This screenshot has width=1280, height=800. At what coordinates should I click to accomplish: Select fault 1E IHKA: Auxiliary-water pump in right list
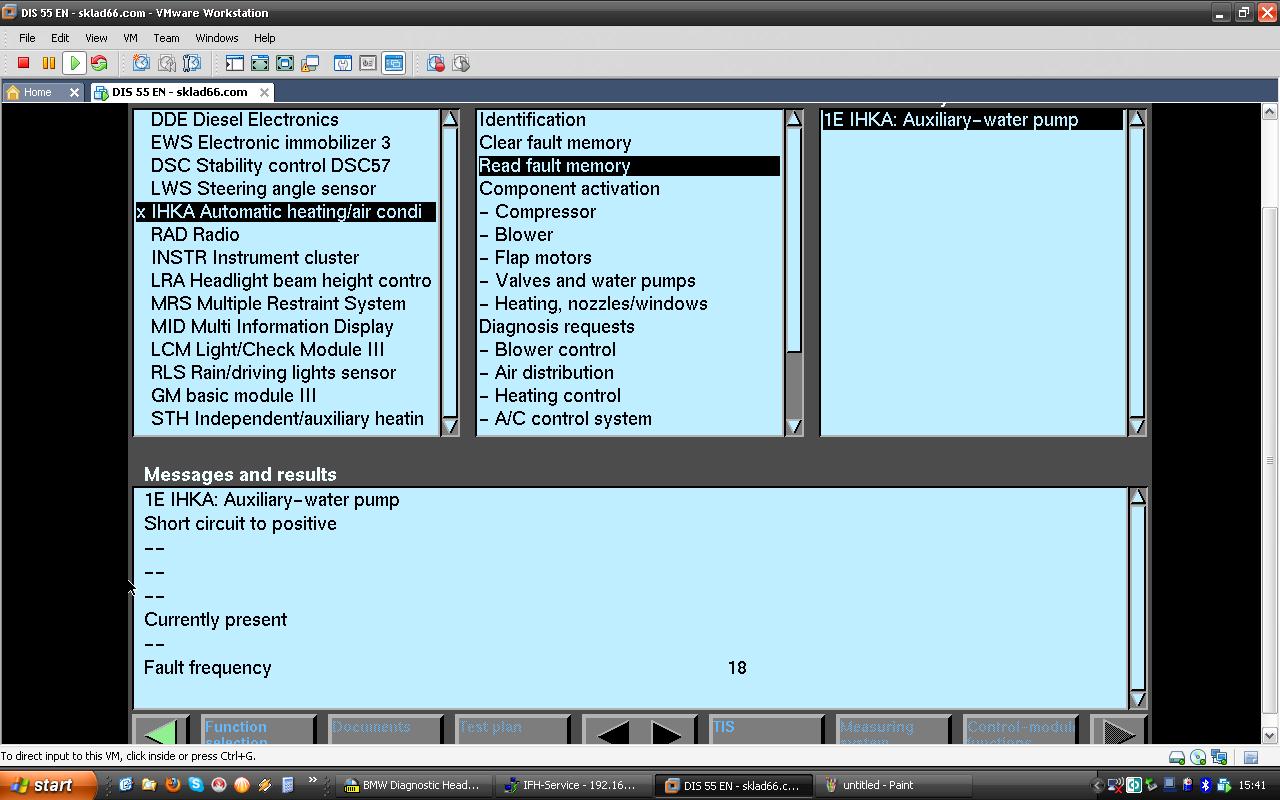(x=972, y=120)
